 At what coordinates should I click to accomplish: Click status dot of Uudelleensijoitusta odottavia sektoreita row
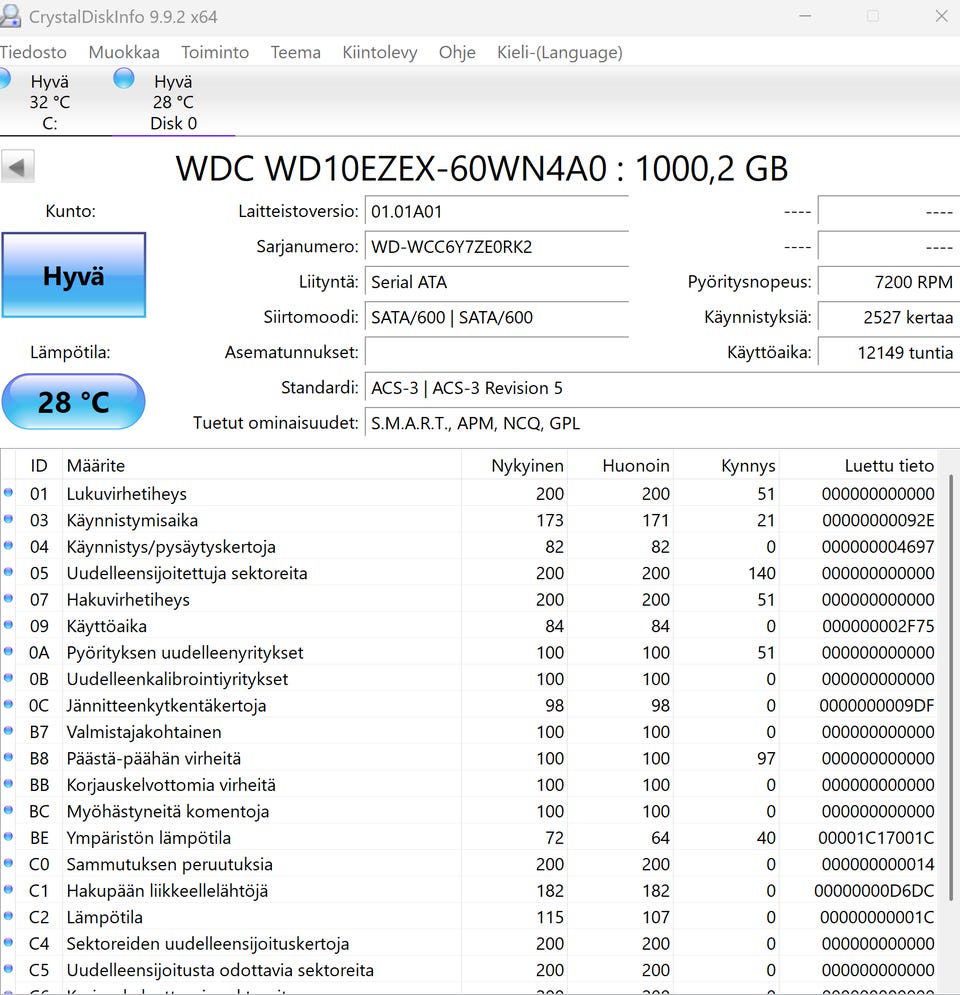point(8,969)
